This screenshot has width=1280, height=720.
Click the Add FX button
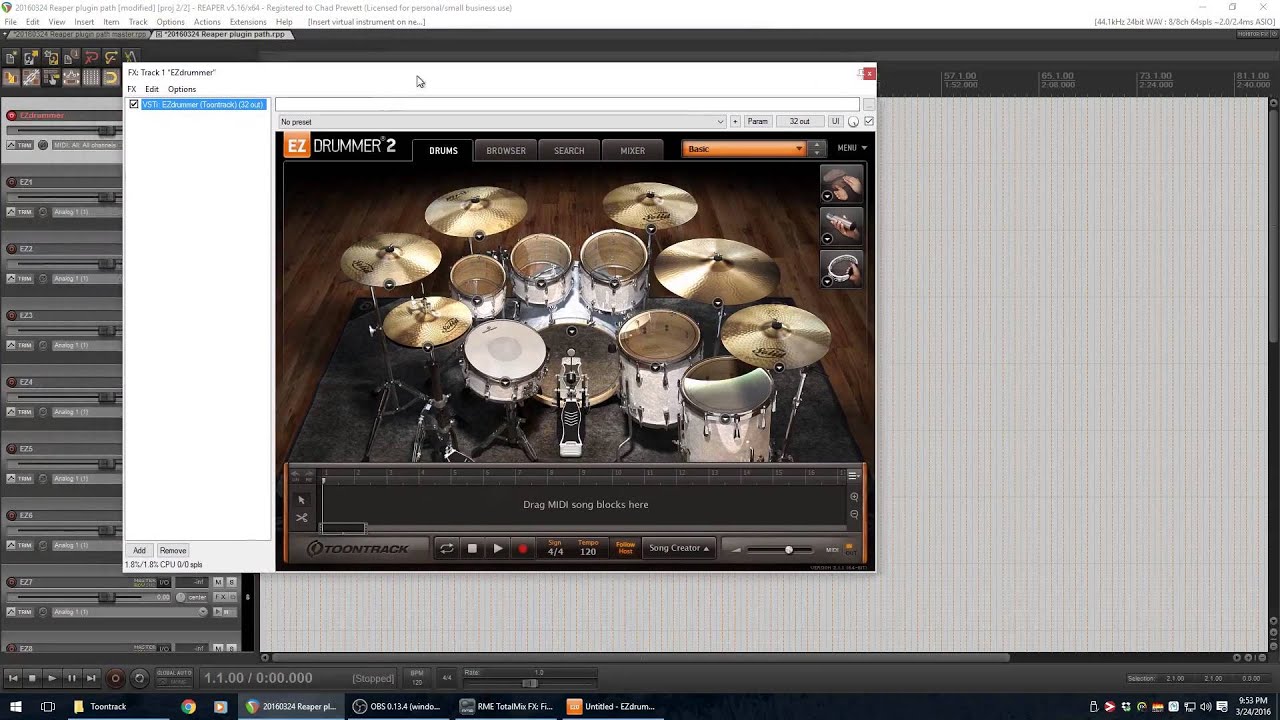(139, 551)
